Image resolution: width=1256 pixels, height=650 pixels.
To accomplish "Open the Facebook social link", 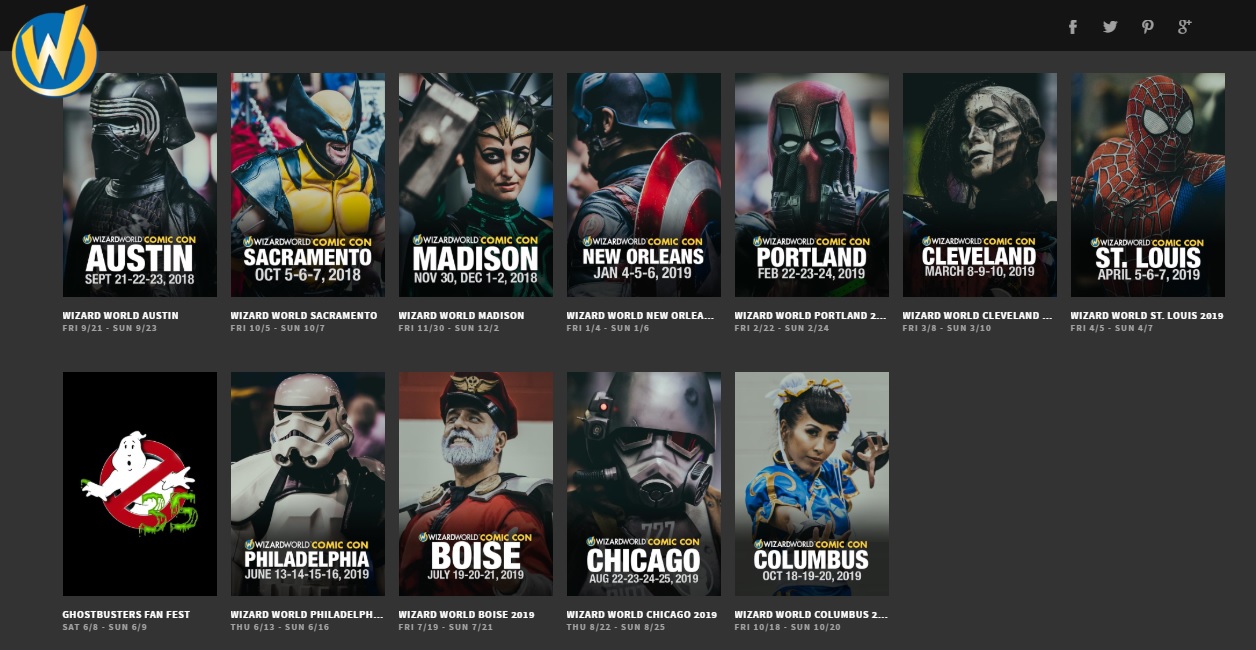I will 1073,27.
